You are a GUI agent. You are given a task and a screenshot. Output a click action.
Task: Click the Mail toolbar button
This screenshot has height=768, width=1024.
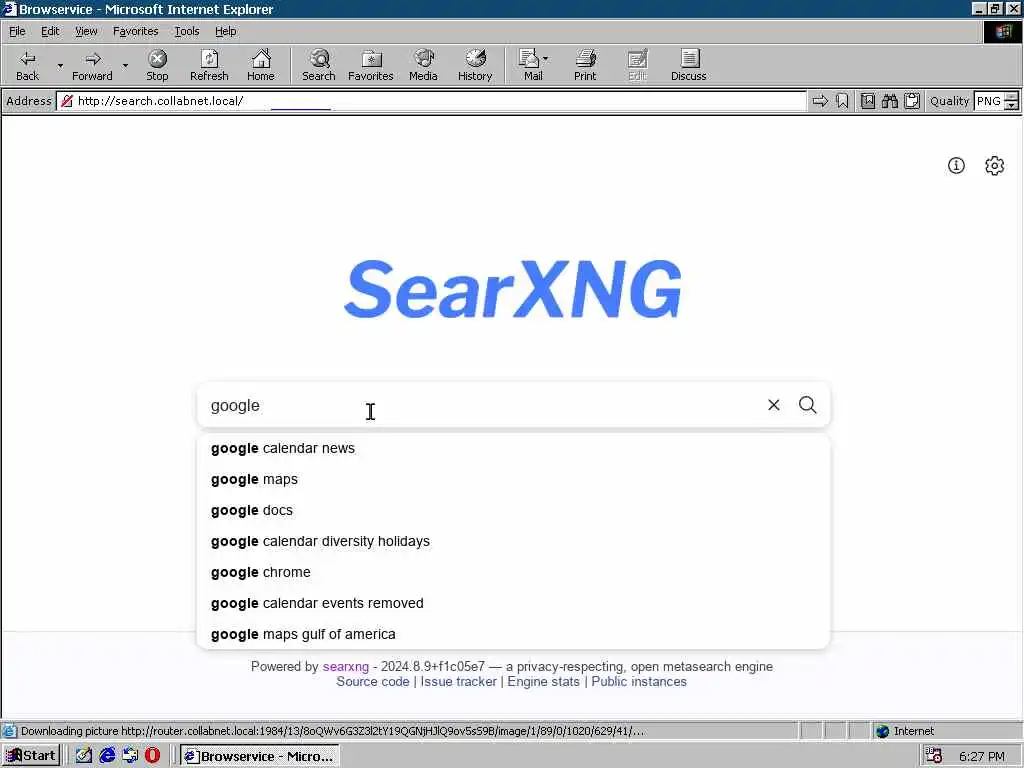click(x=530, y=66)
